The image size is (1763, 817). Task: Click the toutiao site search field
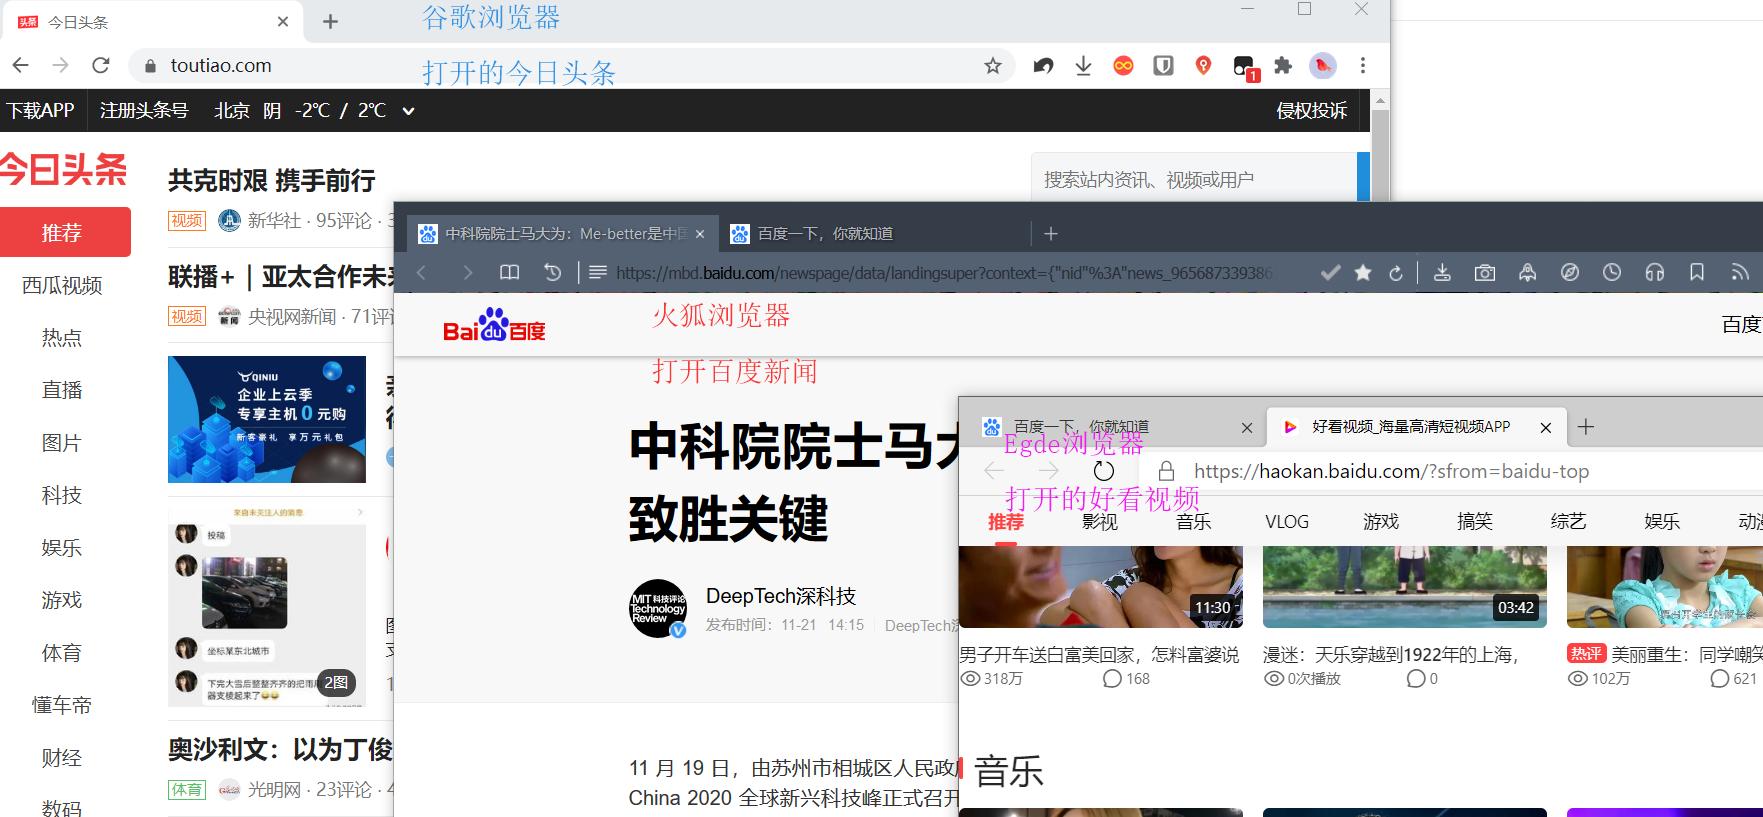coord(1195,179)
